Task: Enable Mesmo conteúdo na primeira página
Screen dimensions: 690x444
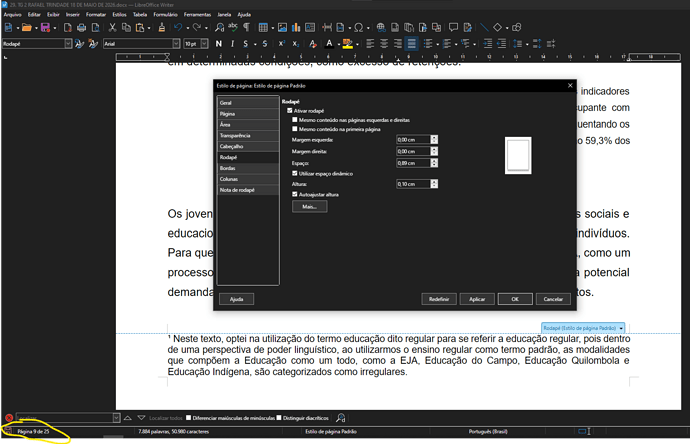Action: pyautogui.click(x=295, y=129)
